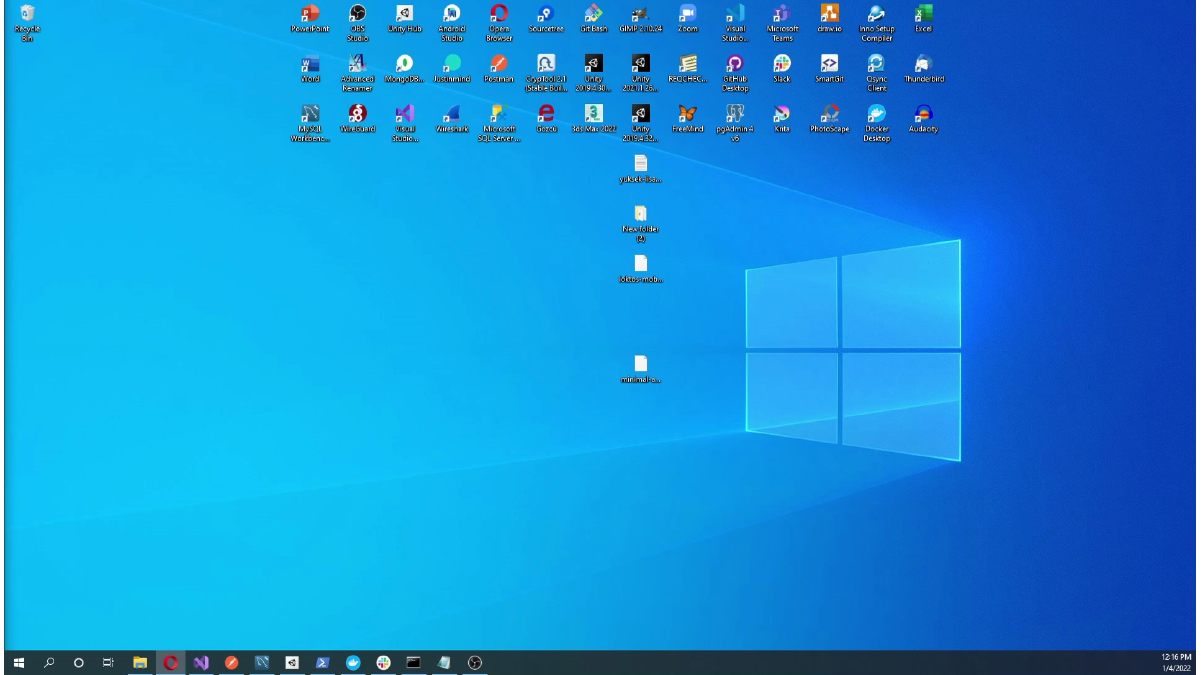
Task: Select the MongoDB desktop shortcut
Action: pyautogui.click(x=404, y=68)
